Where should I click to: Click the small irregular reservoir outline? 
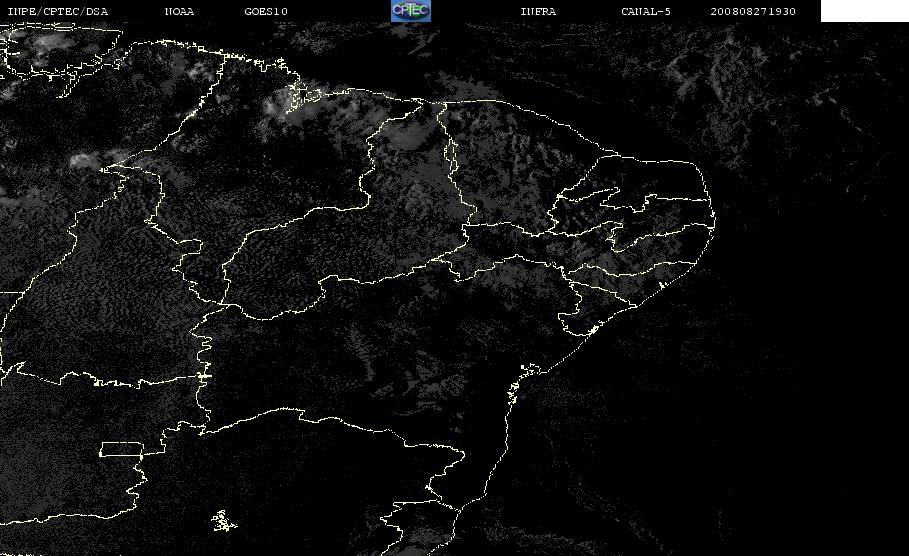pyautogui.click(x=223, y=521)
